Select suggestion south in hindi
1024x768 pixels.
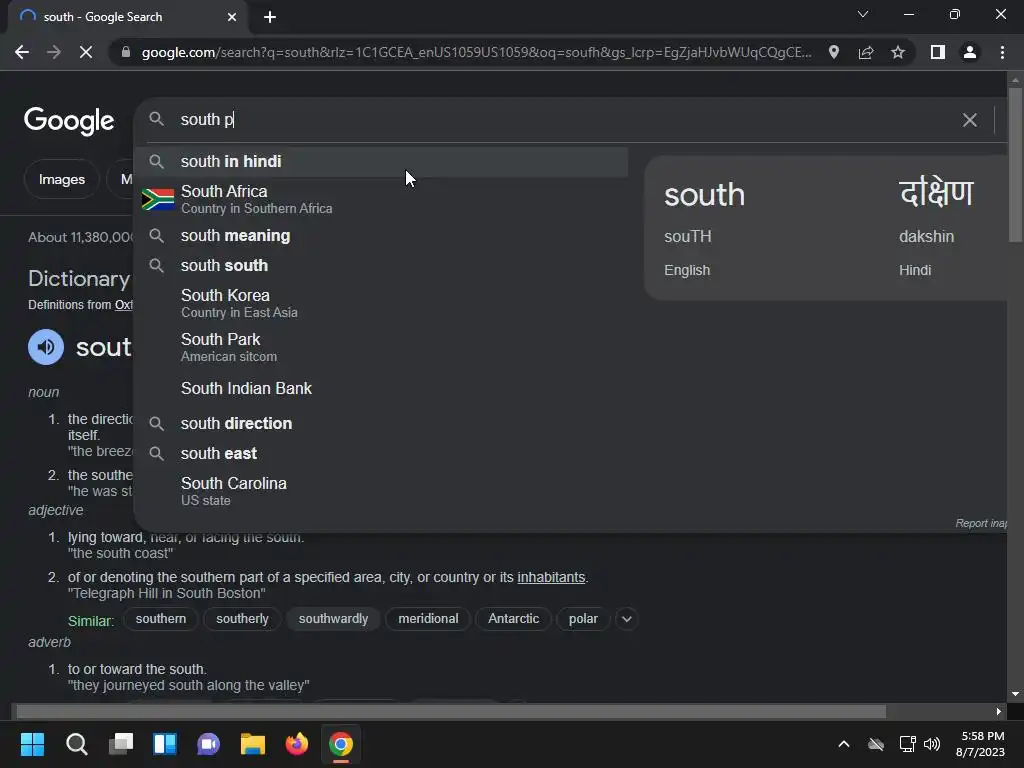(381, 161)
